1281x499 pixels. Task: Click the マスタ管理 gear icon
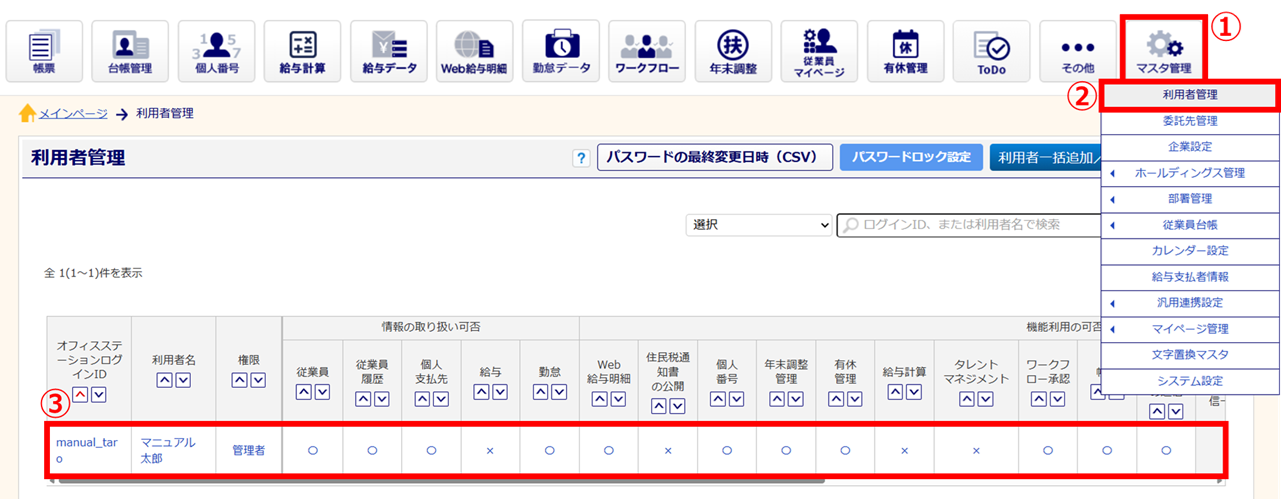[1163, 50]
